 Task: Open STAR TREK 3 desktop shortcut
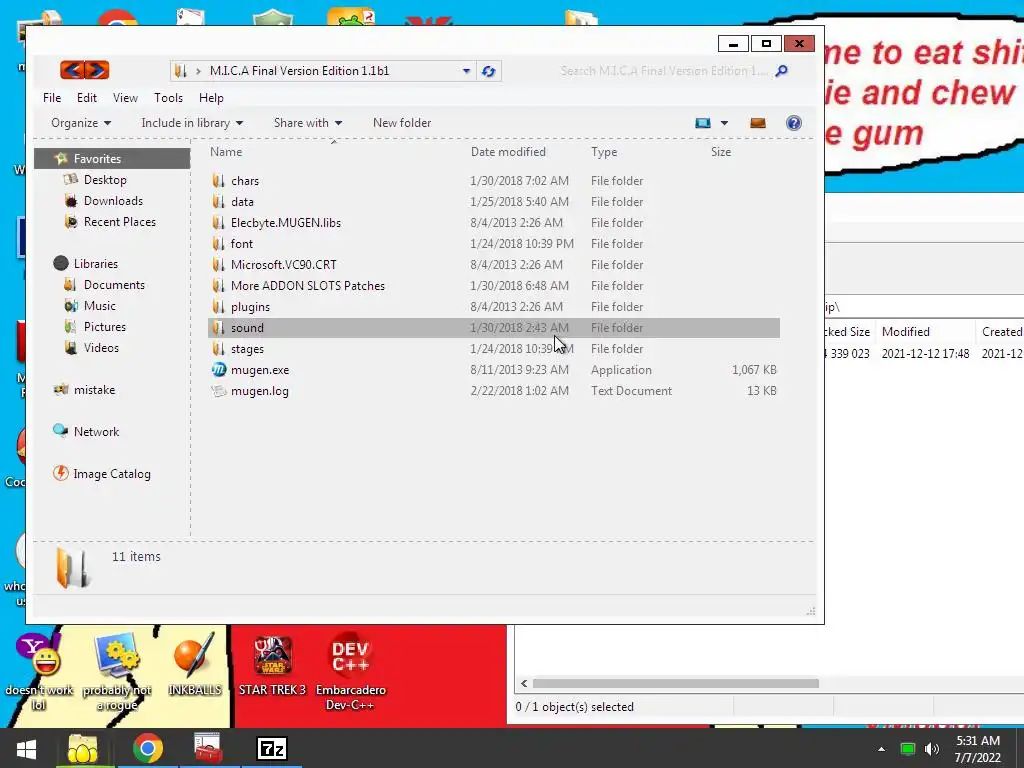click(272, 666)
